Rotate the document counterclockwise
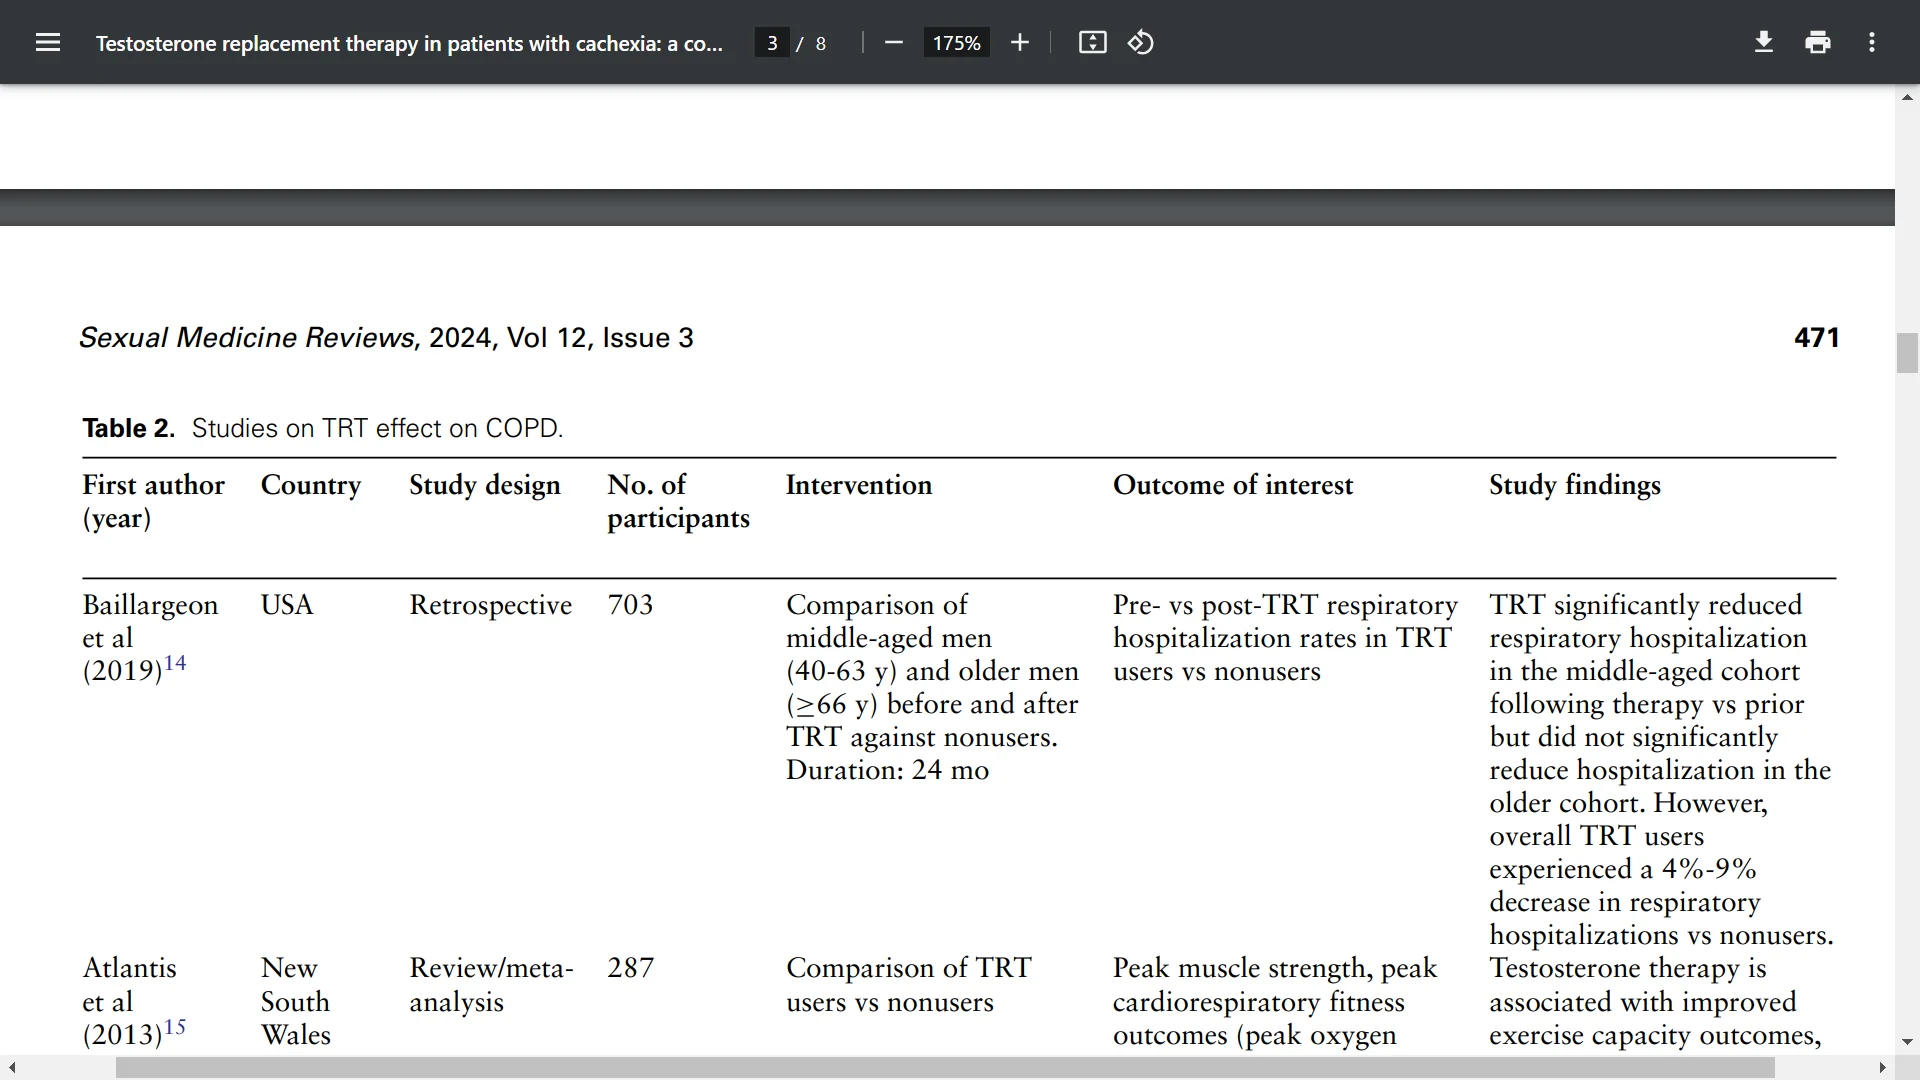This screenshot has width=1920, height=1080. (x=1141, y=42)
